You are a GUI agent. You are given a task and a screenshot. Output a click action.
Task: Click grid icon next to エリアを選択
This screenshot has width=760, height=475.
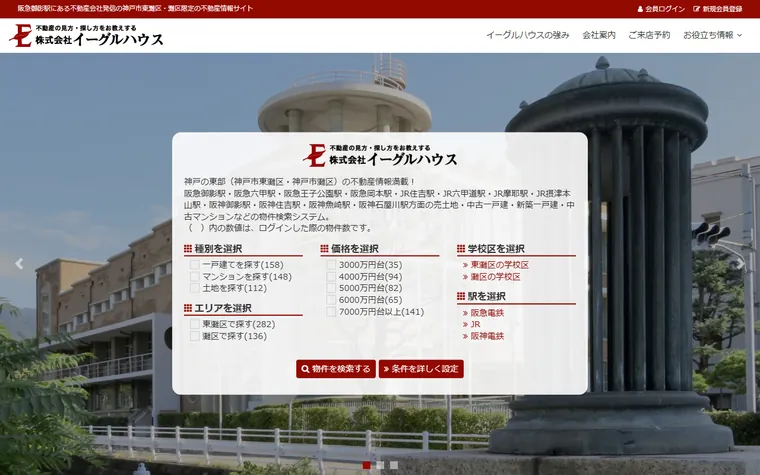tap(188, 308)
